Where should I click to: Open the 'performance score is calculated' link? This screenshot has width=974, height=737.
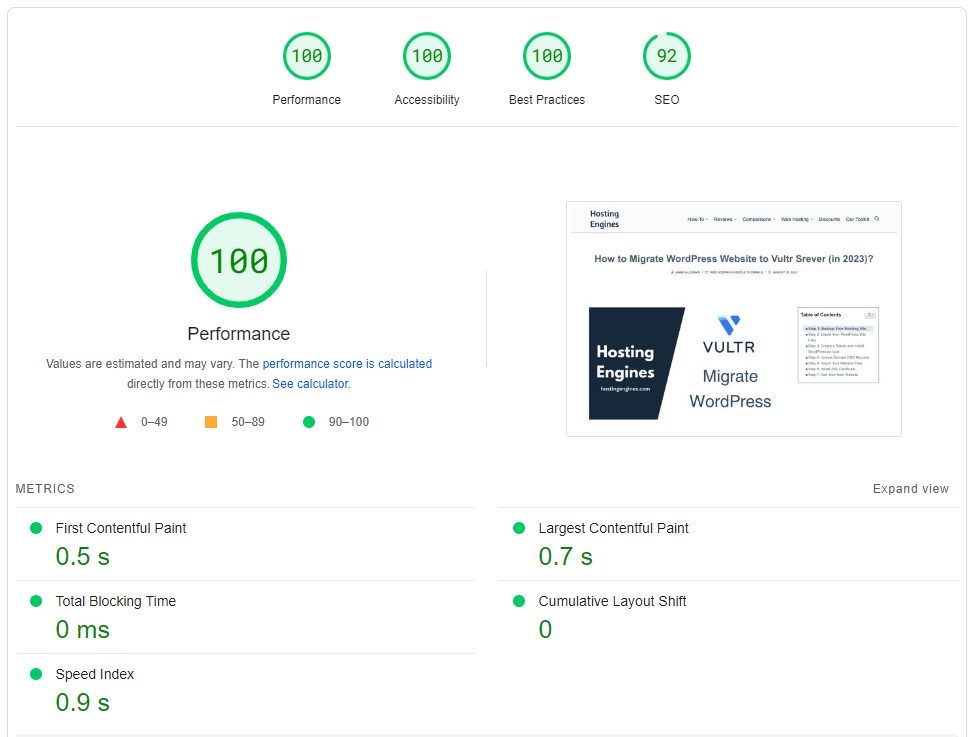pos(347,364)
